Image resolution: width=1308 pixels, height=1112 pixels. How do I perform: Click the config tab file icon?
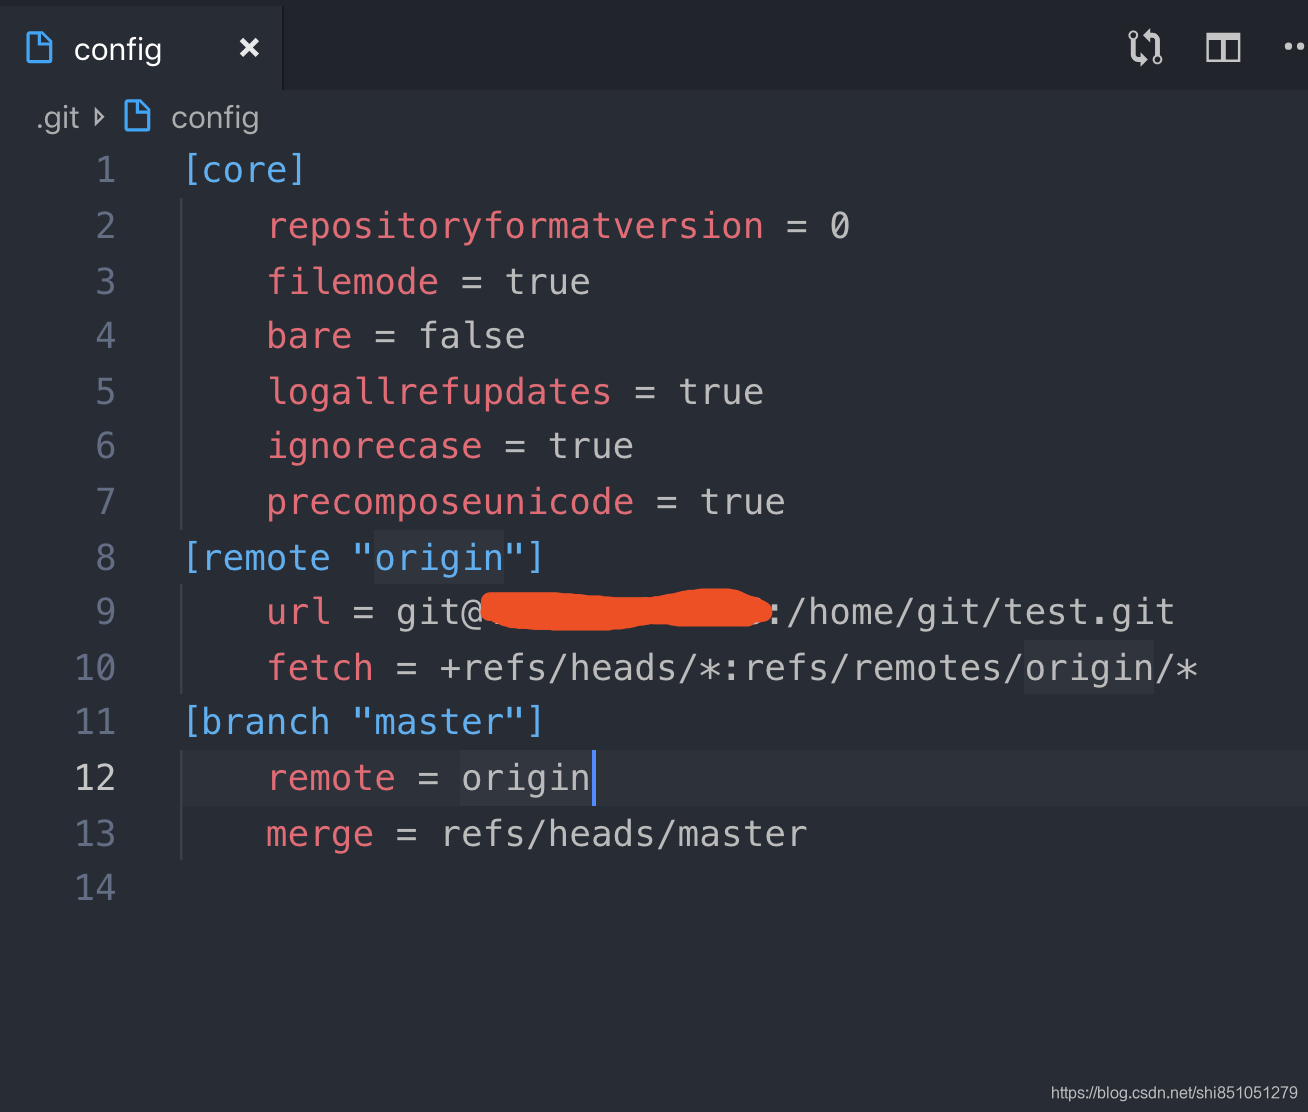(x=39, y=48)
